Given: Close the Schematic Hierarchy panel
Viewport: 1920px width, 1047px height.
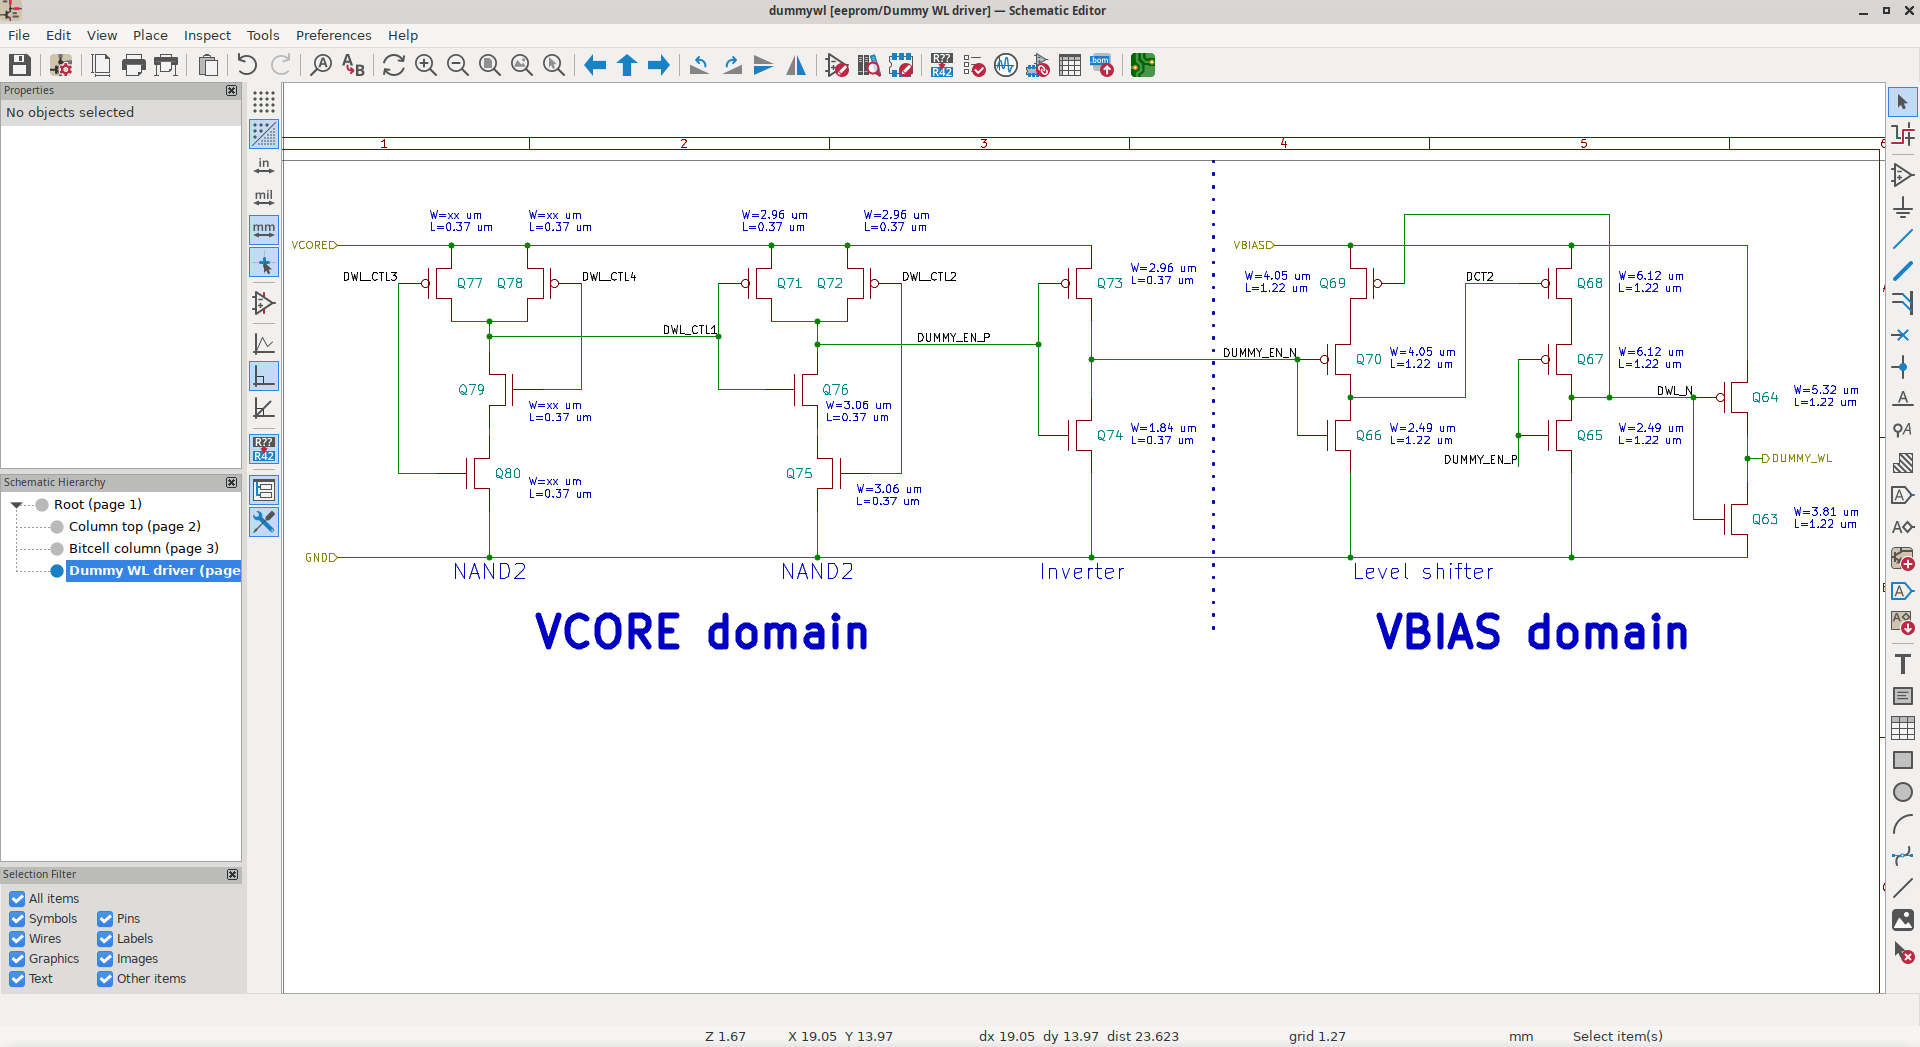Looking at the screenshot, I should pyautogui.click(x=232, y=482).
